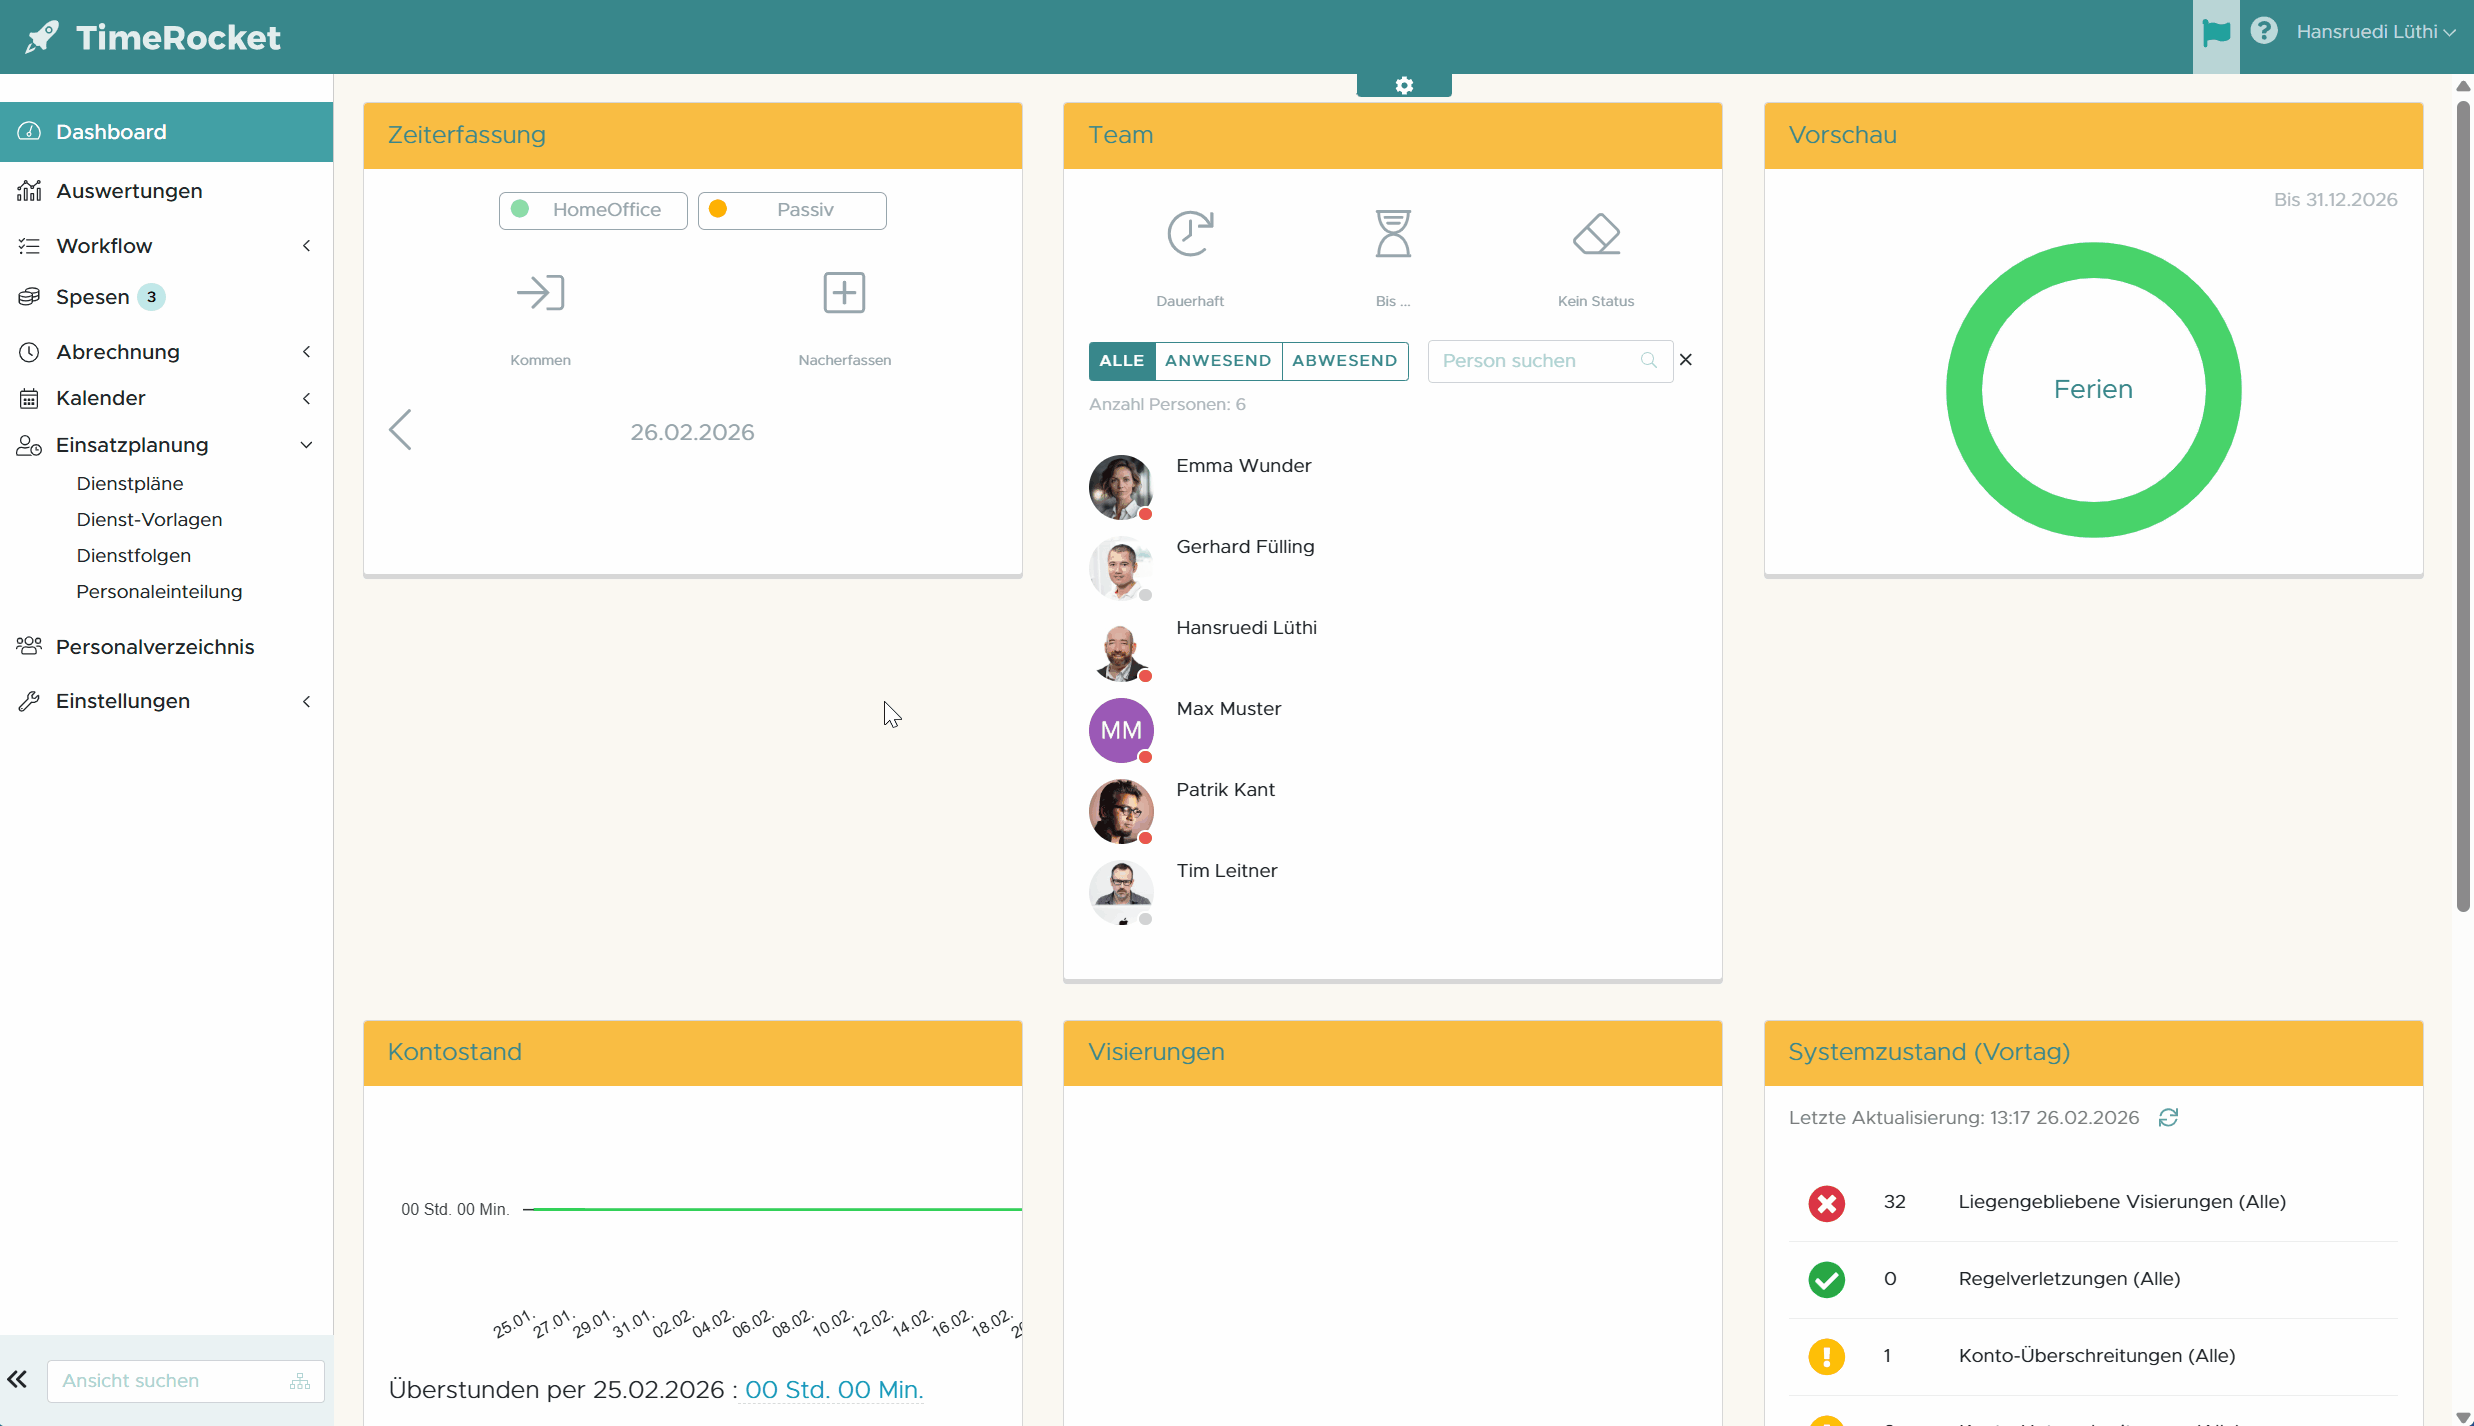Click the flag icon in header
Screen dimensions: 2474x1426
[x=2216, y=33]
